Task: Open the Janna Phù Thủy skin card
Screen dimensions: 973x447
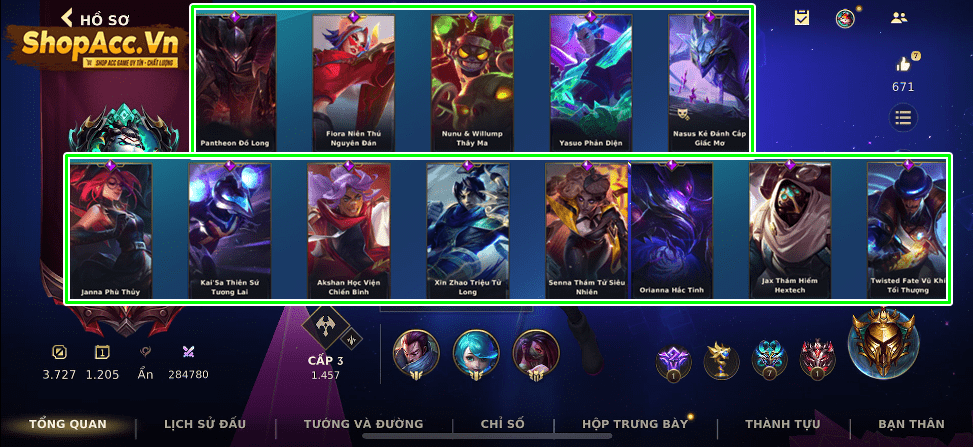Action: [x=110, y=230]
